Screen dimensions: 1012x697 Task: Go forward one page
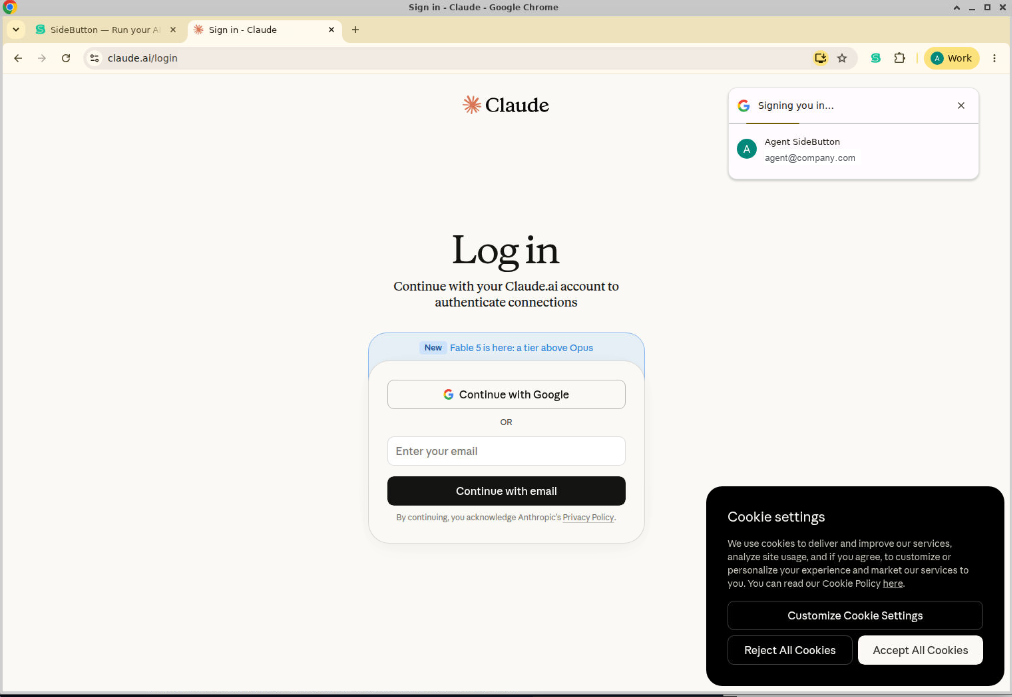click(42, 58)
